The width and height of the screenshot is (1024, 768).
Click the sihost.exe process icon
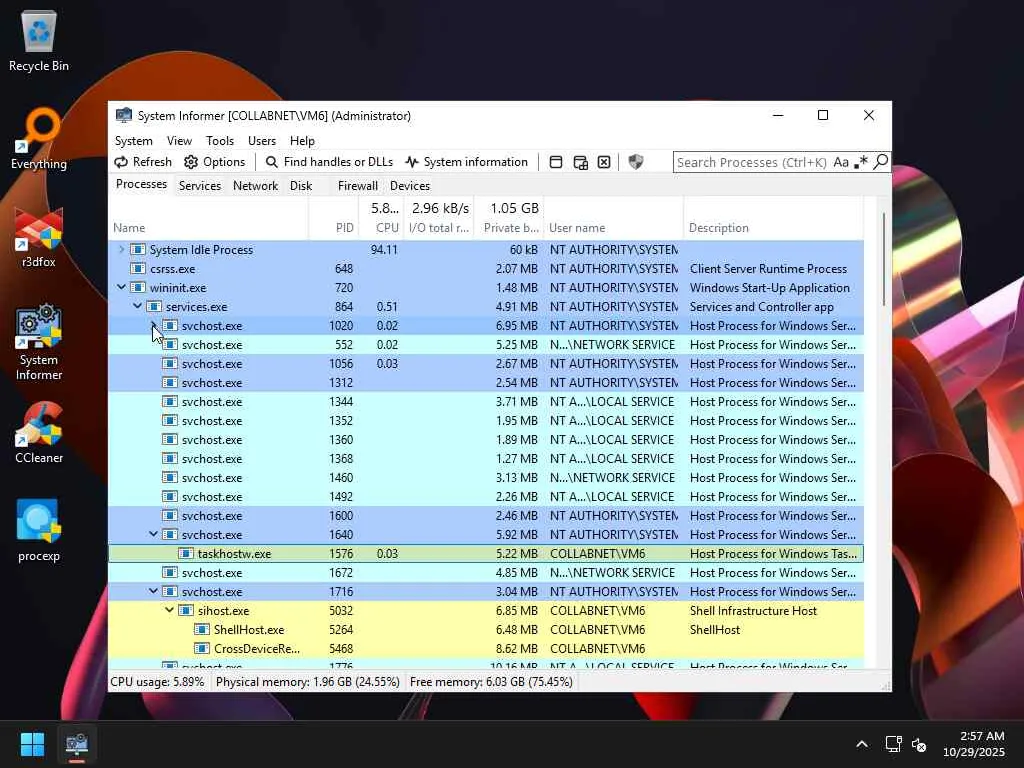(x=186, y=610)
